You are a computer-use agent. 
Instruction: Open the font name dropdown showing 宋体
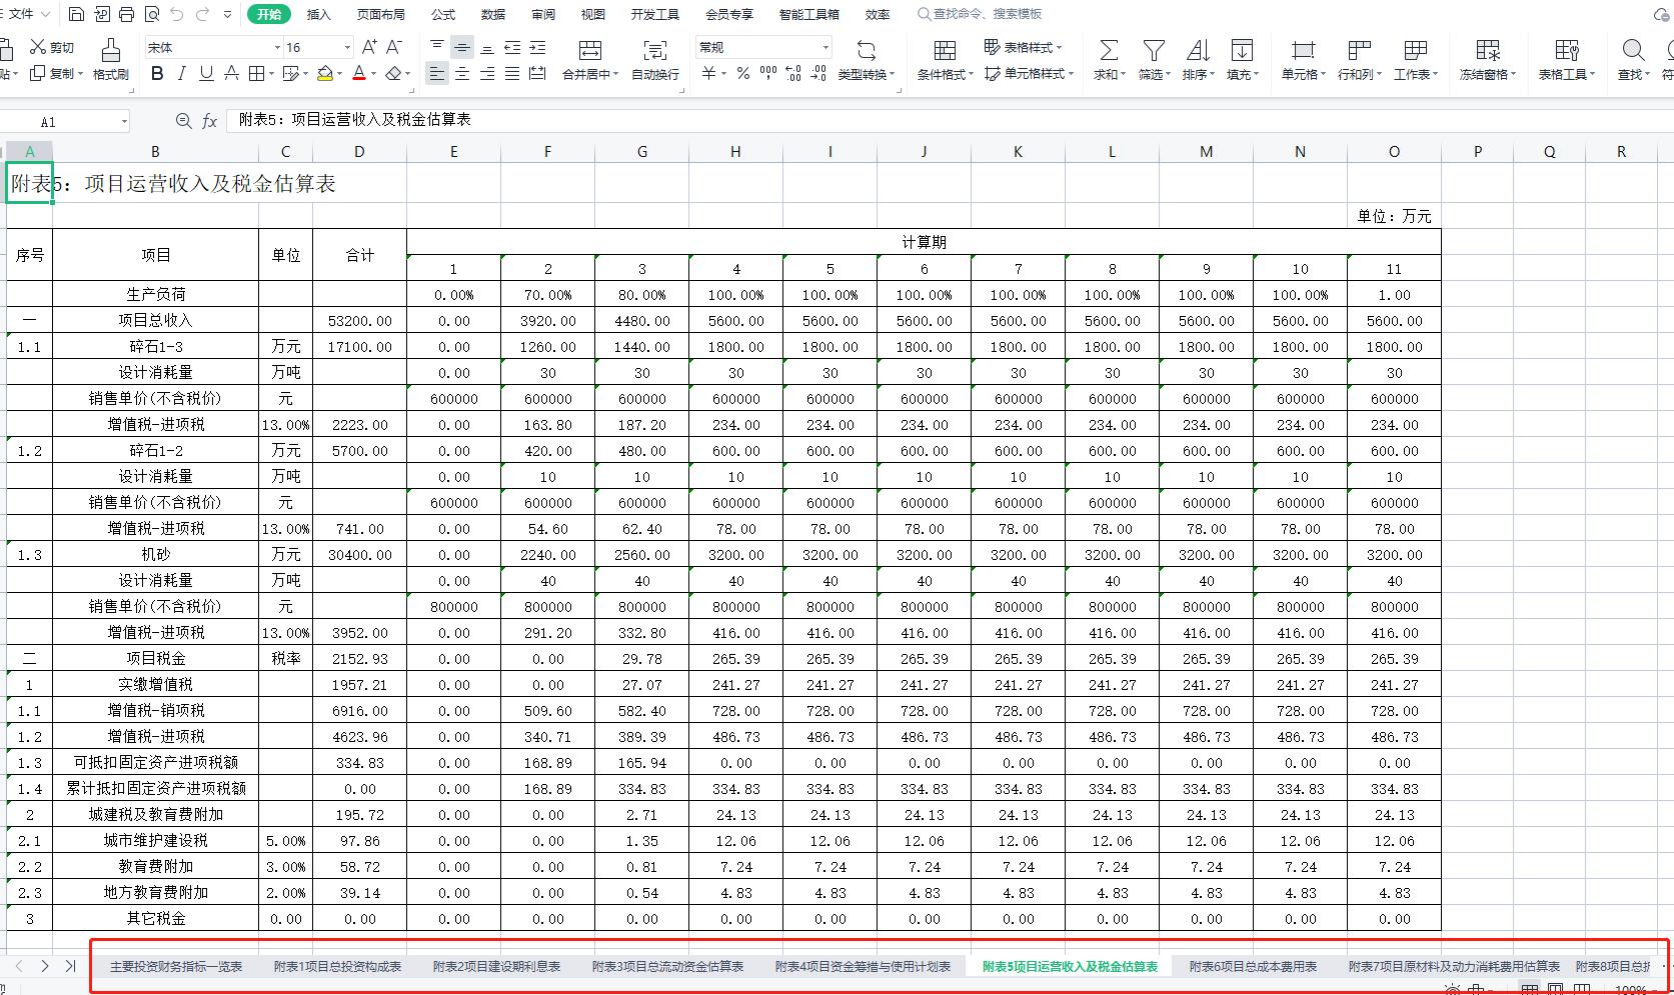coord(277,47)
